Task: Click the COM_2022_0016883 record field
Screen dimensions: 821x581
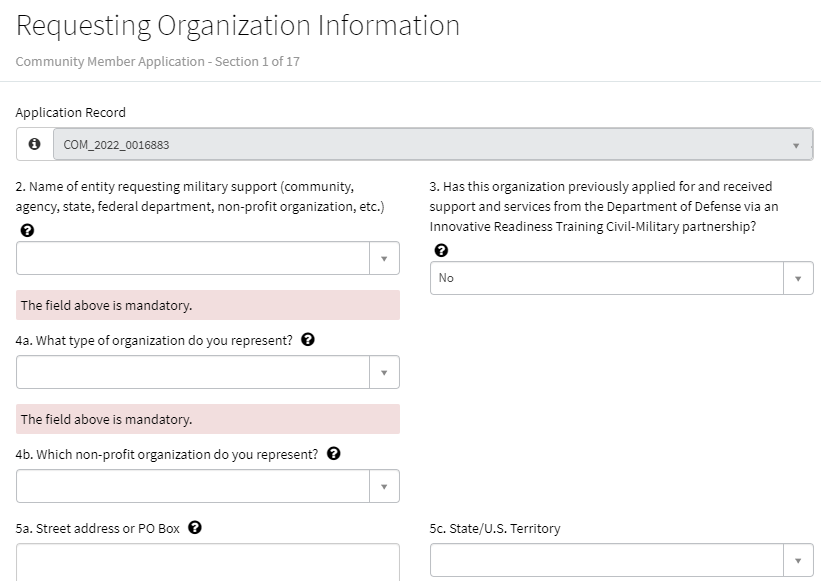Action: 420,145
